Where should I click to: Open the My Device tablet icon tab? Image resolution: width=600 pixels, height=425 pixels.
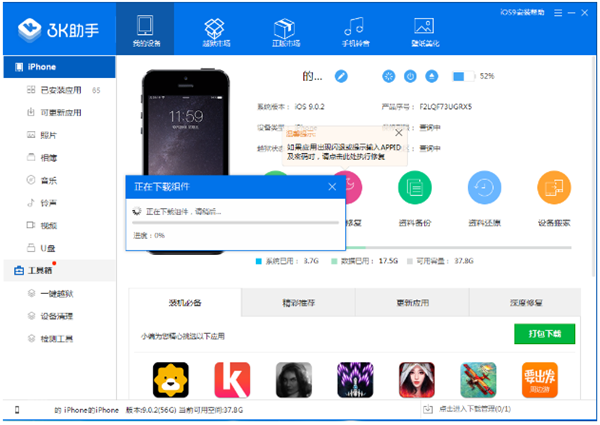click(145, 30)
